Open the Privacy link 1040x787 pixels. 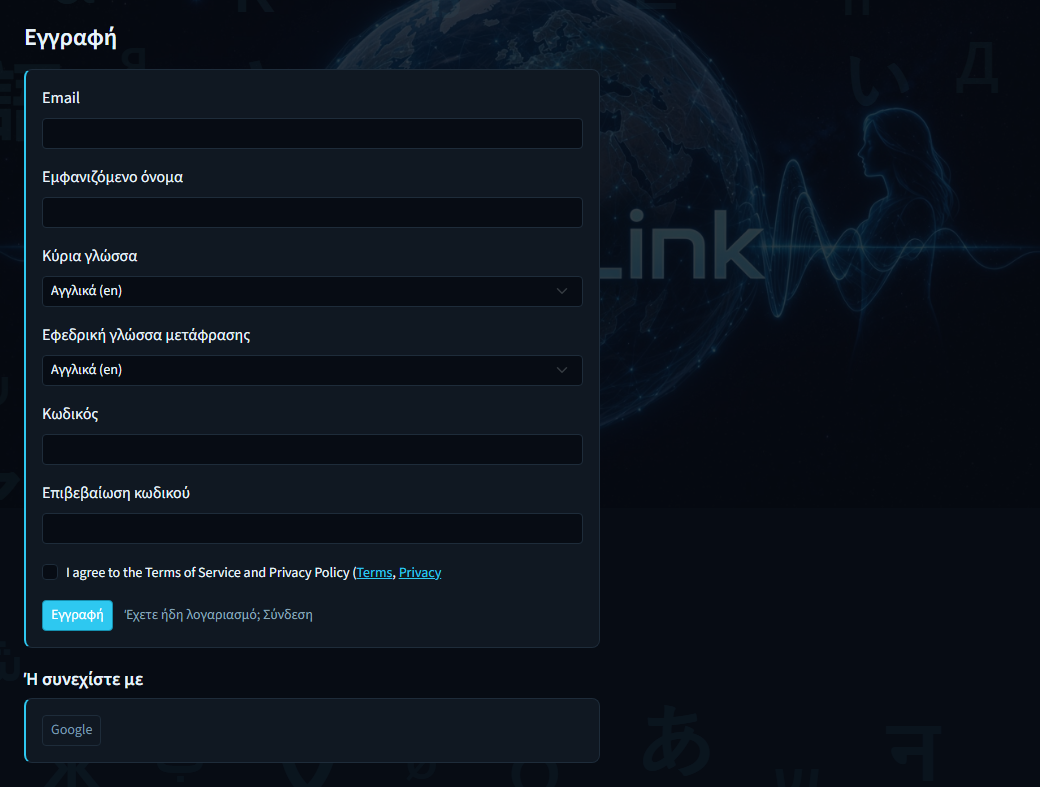[x=420, y=572]
